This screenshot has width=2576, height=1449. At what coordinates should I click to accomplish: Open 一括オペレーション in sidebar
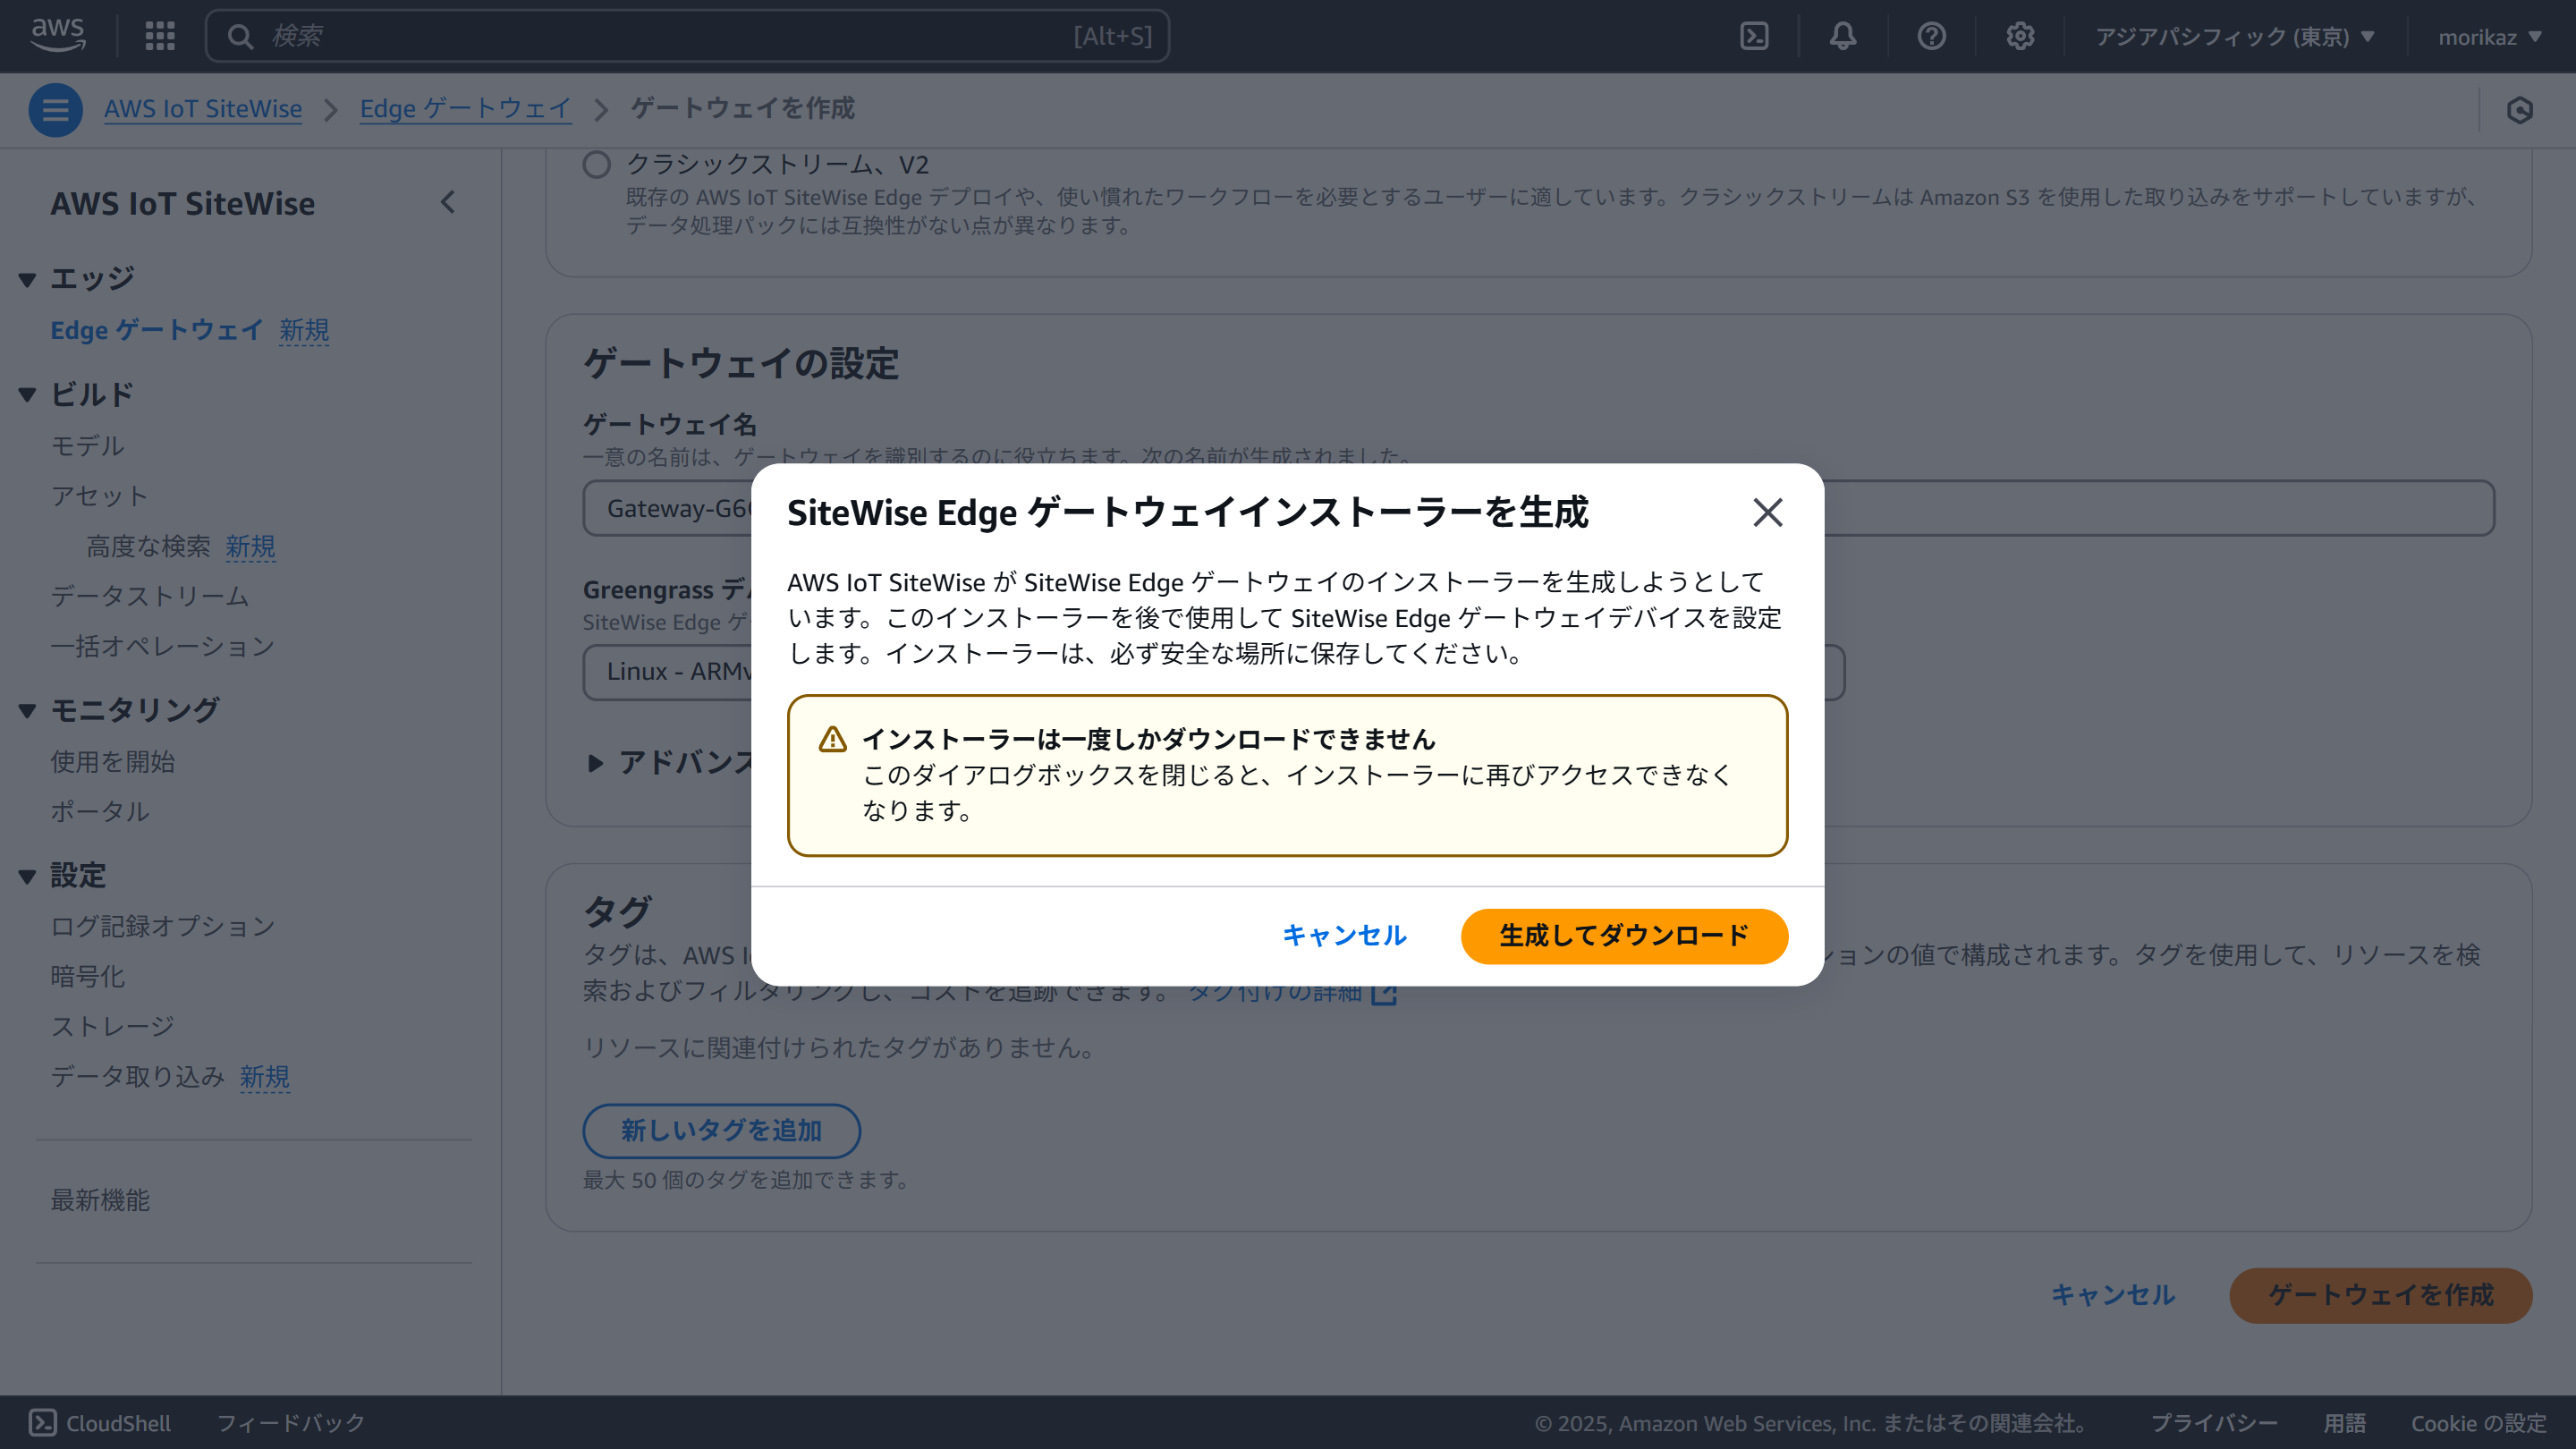163,646
